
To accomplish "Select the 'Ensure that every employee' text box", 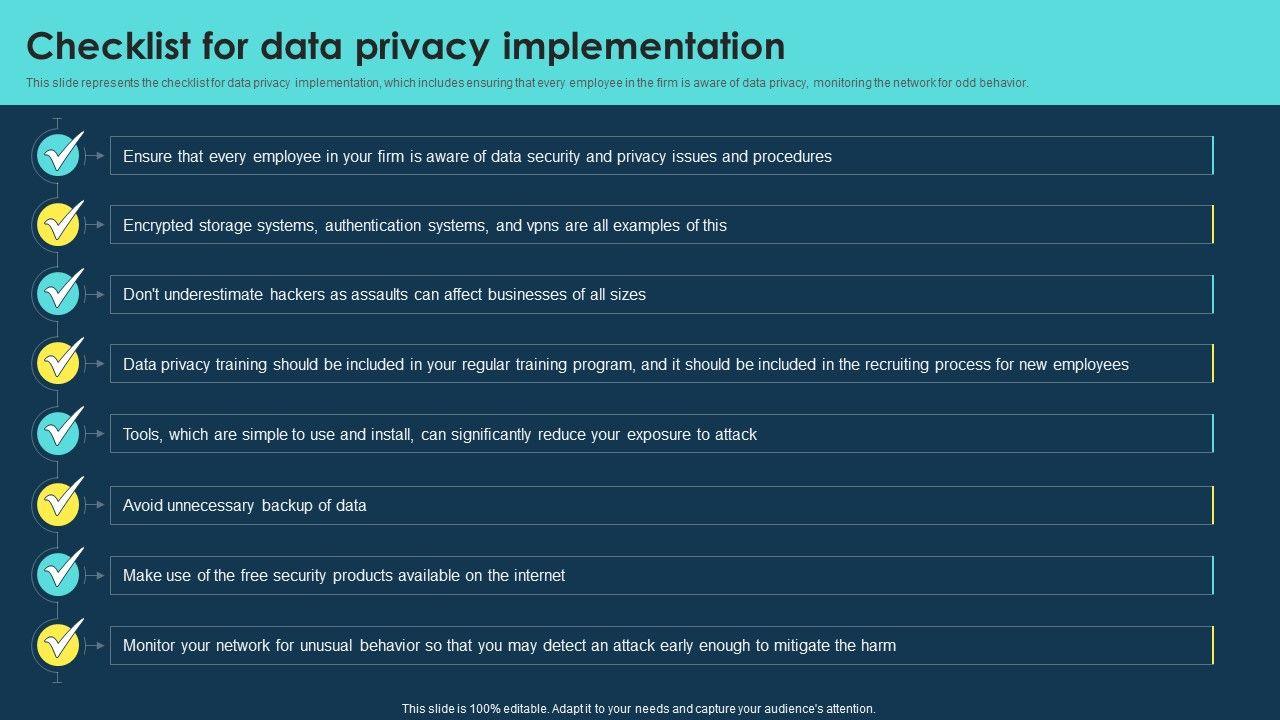I will pos(660,156).
